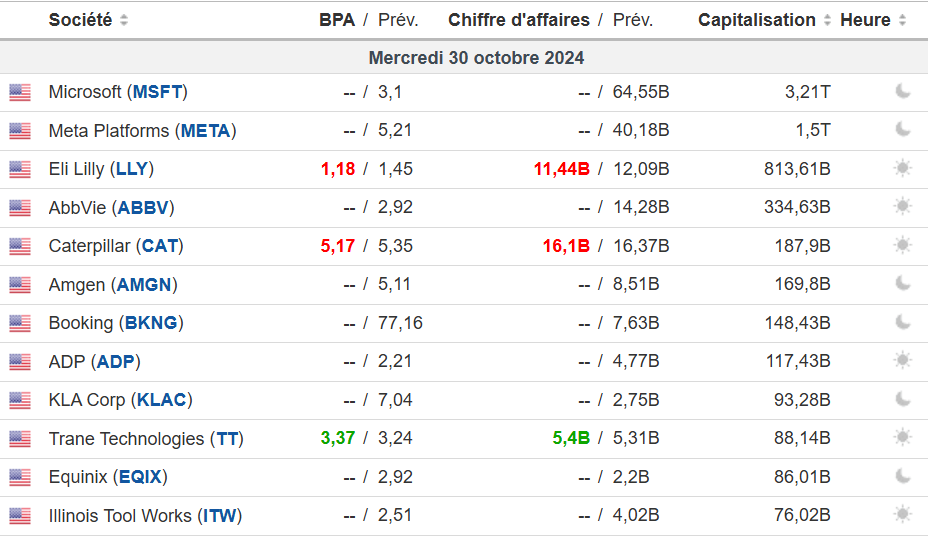Click the US flag icon beside Trane Technologies
This screenshot has height=537, width=928.
(20, 439)
